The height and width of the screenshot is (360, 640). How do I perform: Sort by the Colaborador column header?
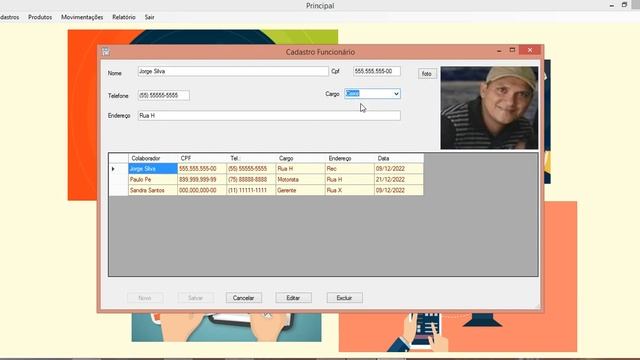[x=153, y=158]
